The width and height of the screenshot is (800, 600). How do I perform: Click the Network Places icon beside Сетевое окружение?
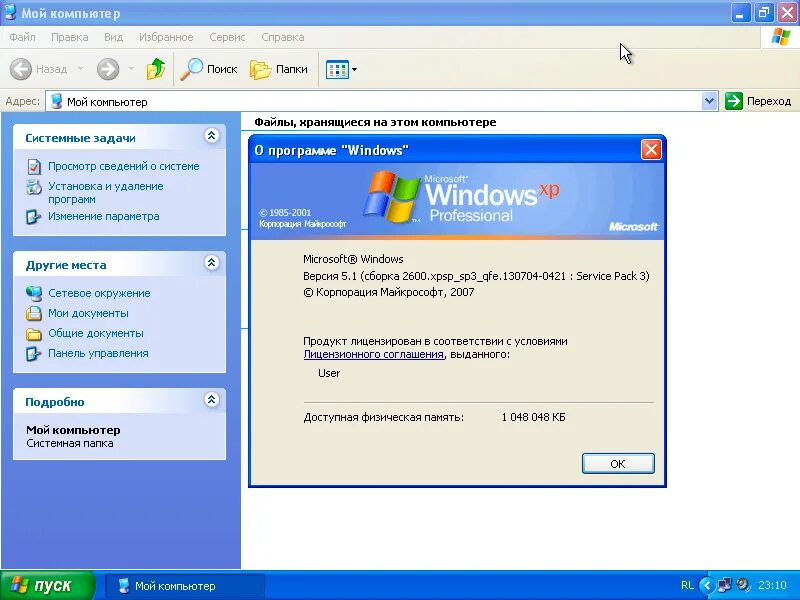(34, 293)
